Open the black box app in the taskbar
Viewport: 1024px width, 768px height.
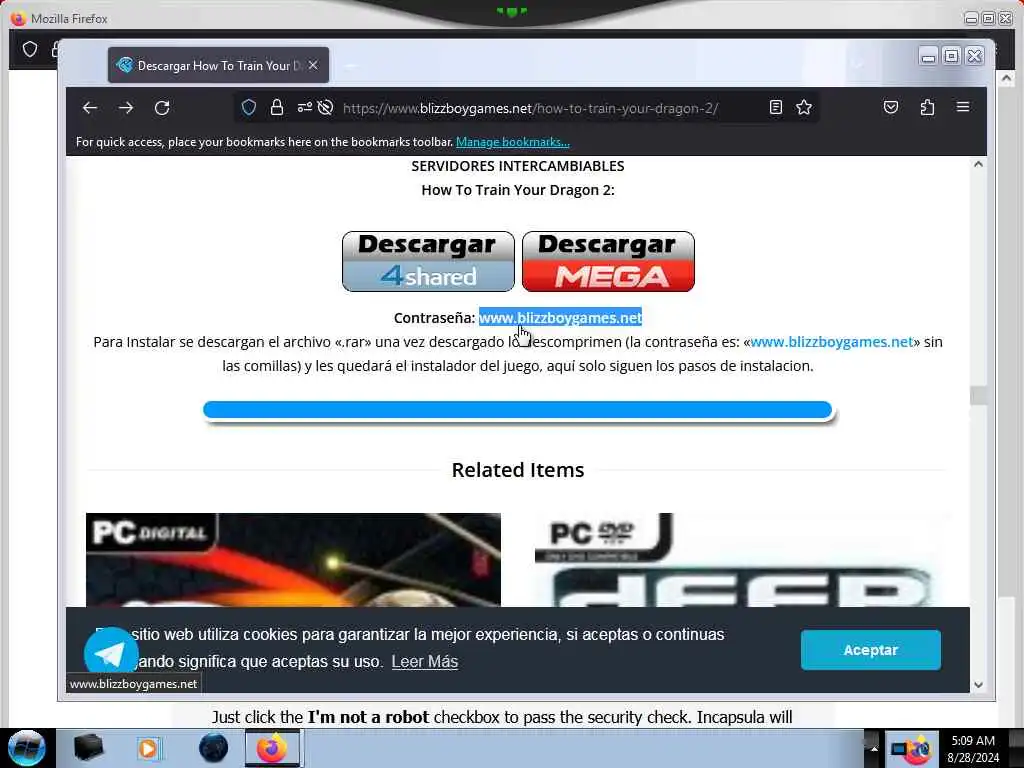click(x=89, y=748)
